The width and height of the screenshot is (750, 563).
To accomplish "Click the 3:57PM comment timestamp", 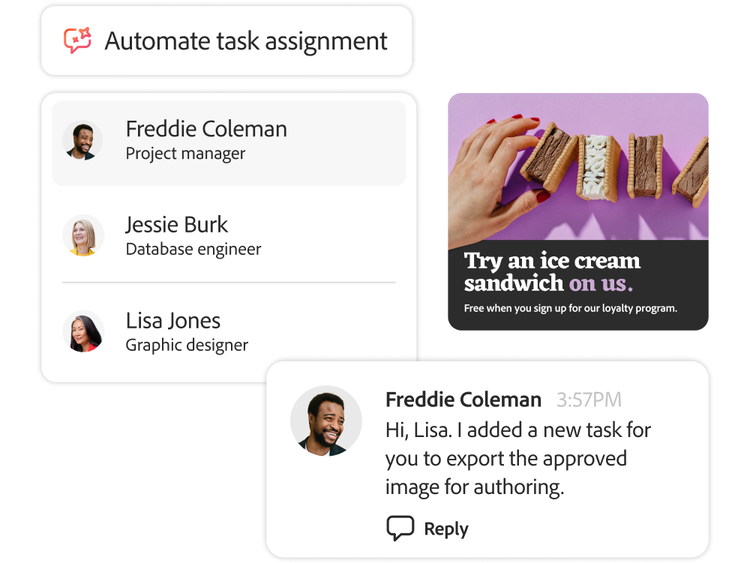I will 589,400.
